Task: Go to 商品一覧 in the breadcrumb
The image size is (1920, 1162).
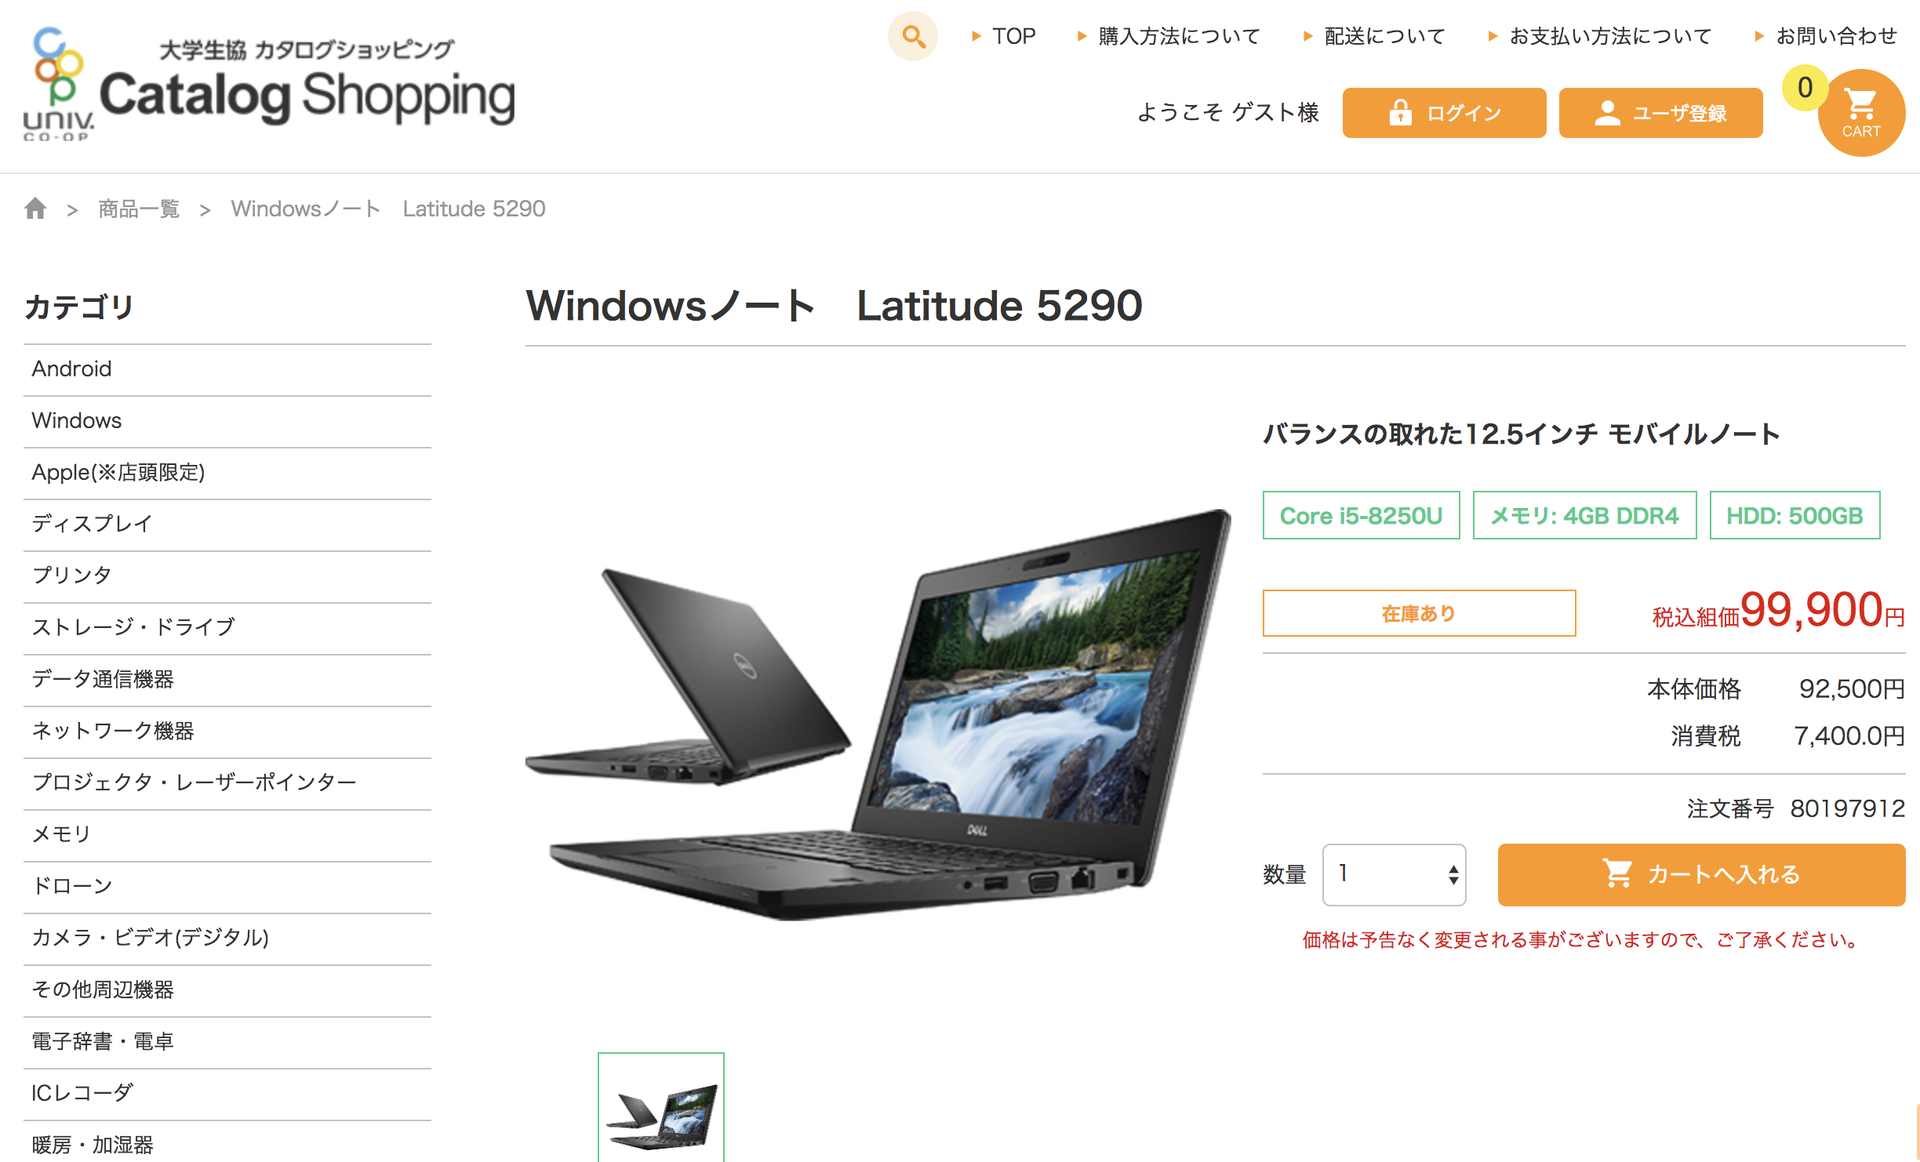Action: coord(139,208)
